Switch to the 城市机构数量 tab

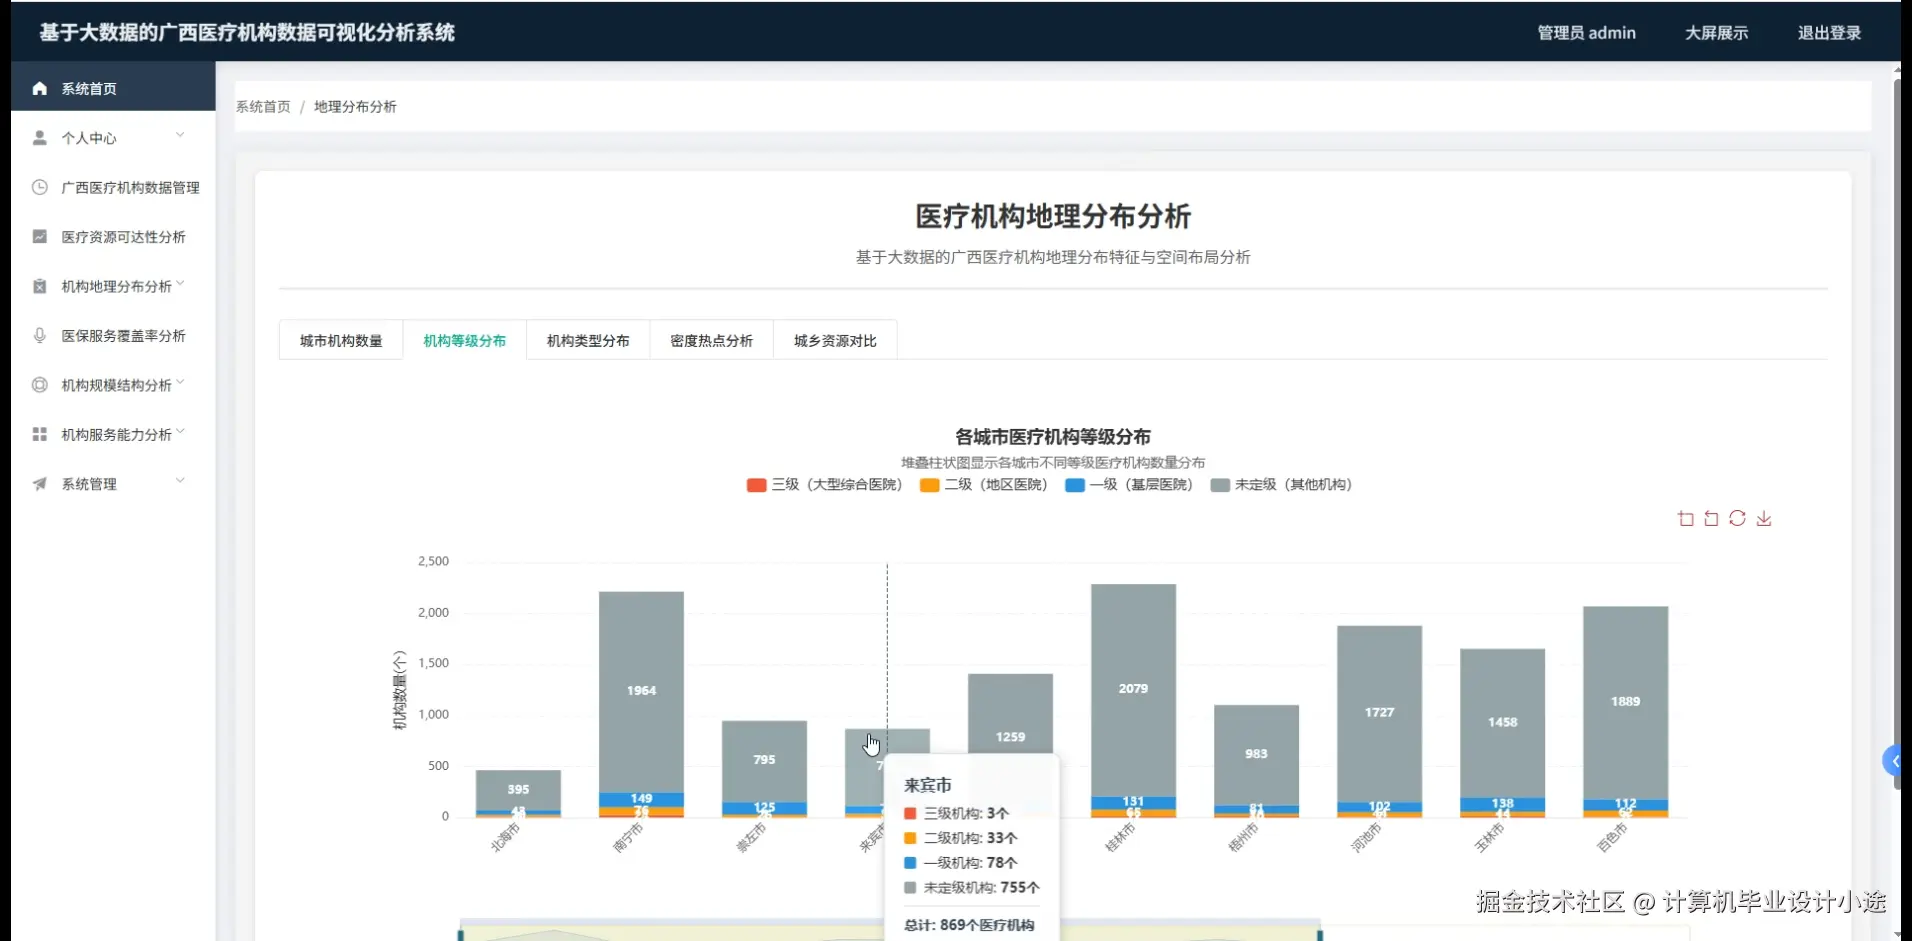coord(341,340)
